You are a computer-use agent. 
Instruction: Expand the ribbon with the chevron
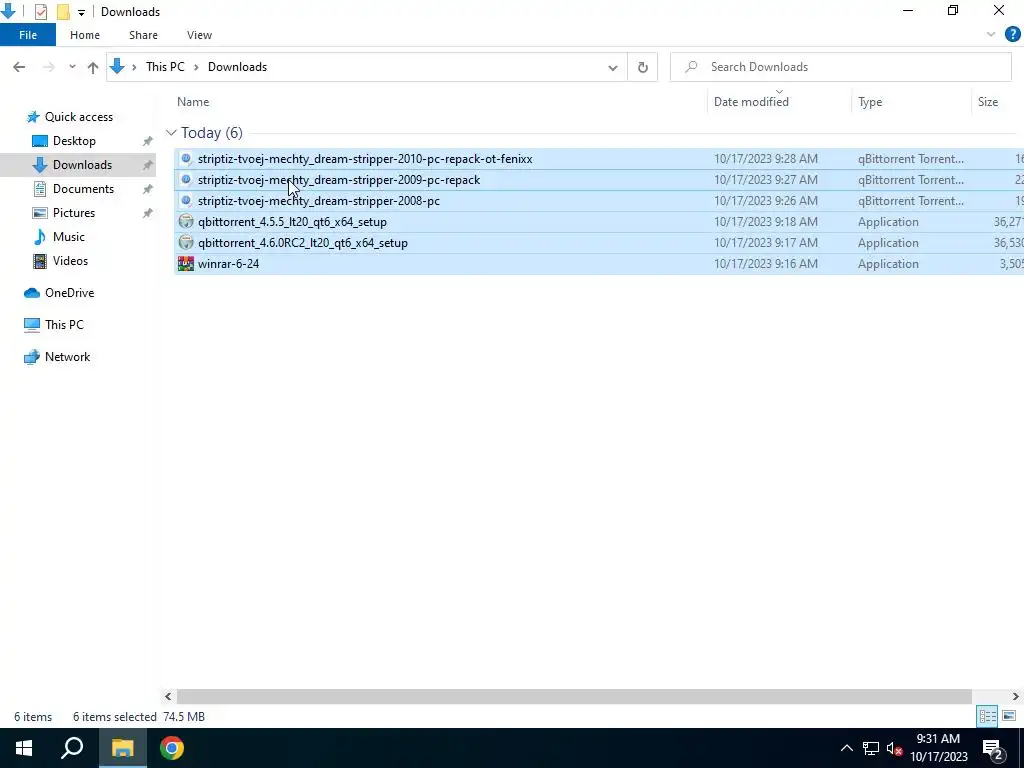[x=991, y=35]
